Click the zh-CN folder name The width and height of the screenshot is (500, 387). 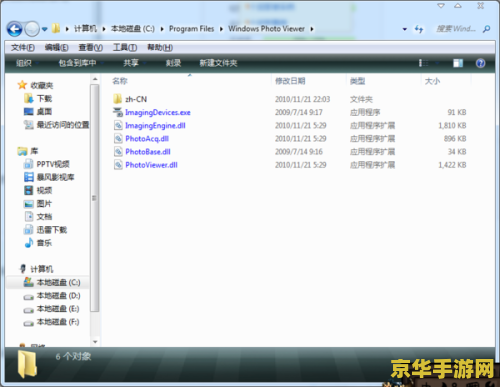136,99
